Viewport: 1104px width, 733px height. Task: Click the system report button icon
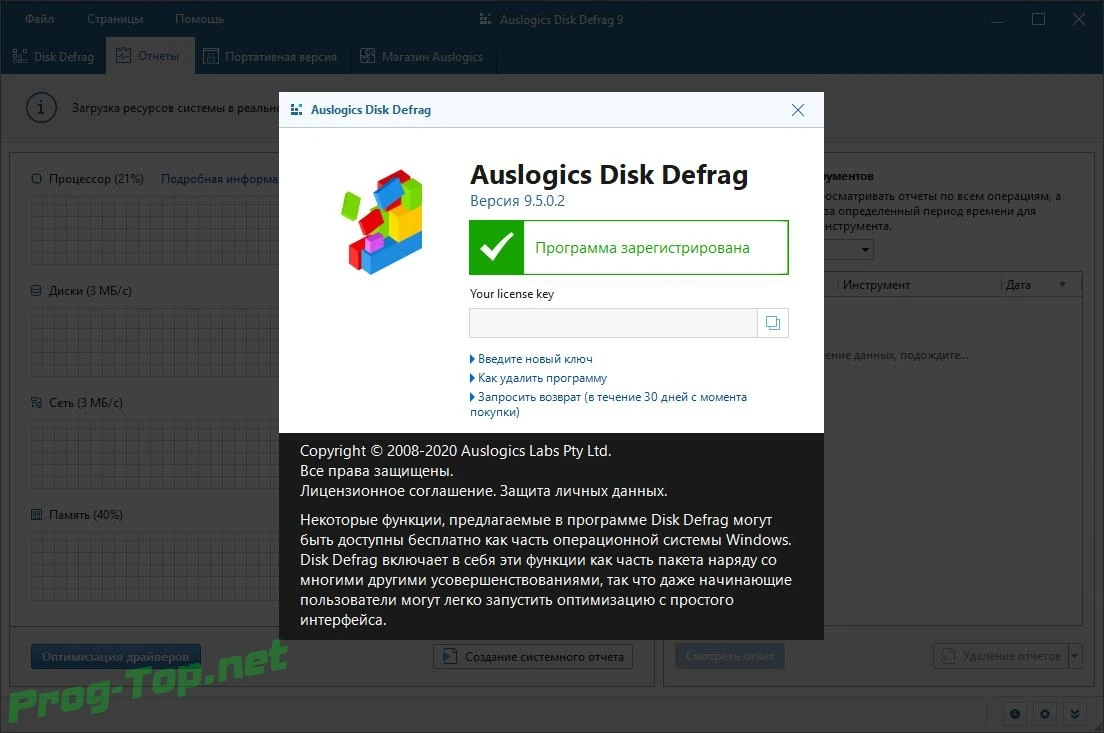pos(449,656)
